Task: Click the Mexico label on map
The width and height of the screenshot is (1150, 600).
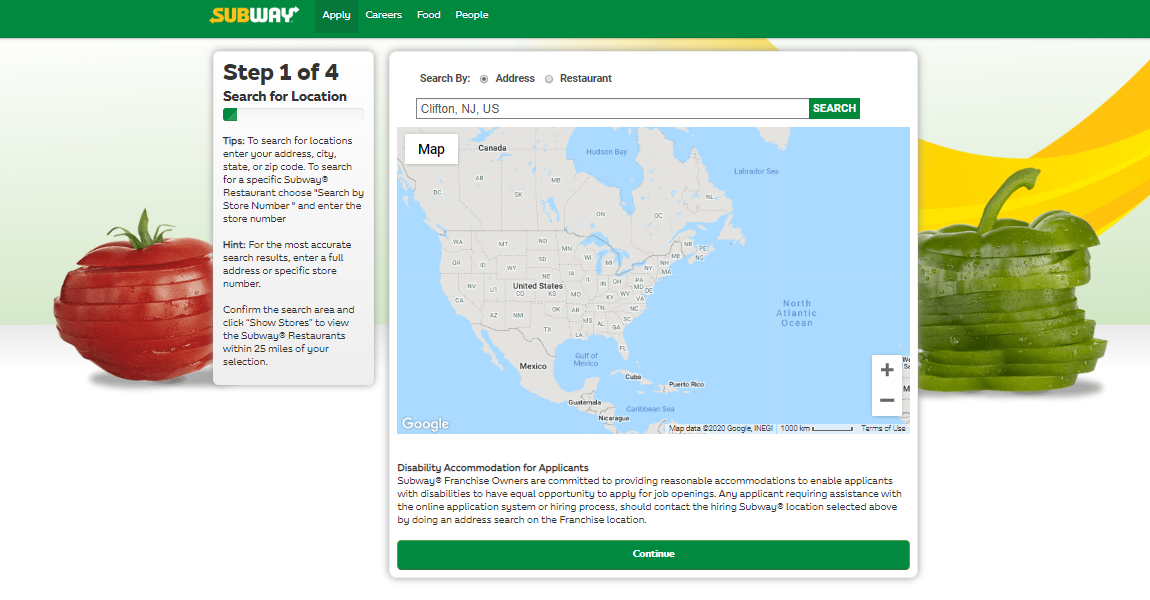Action: (533, 366)
